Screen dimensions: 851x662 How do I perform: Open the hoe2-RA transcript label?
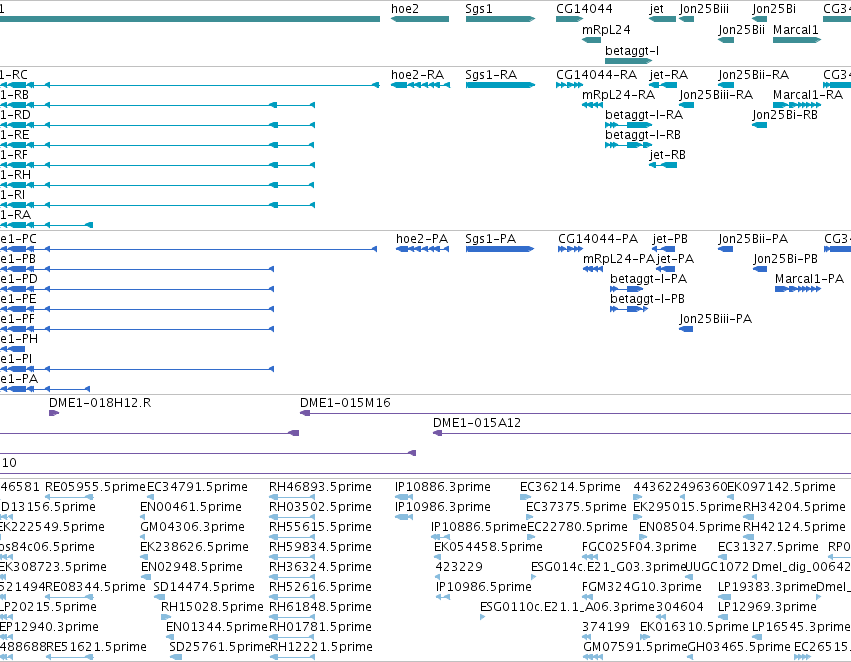417,74
